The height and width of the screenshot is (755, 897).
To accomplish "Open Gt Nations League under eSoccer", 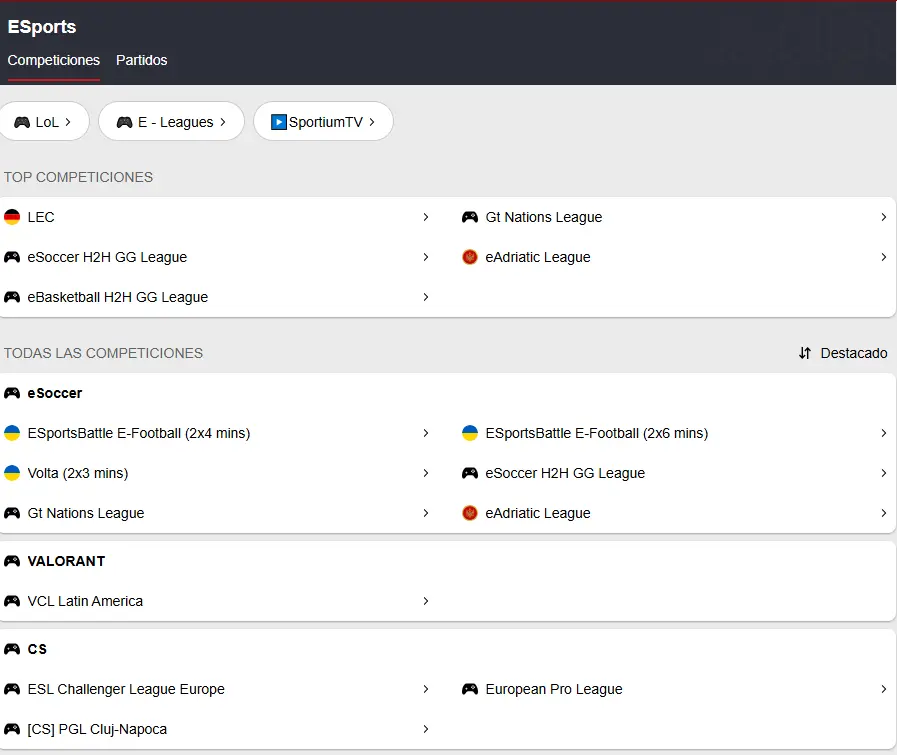I will [86, 513].
